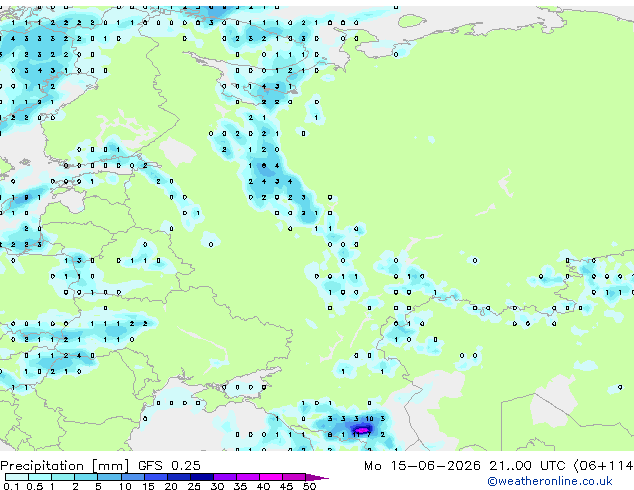Select the 30–35 mm legend color swatch

(225, 477)
